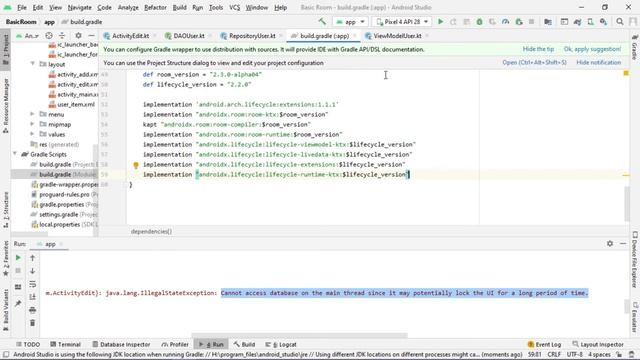This screenshot has width=640, height=360.
Task: Open the File menu
Action: point(22,7)
